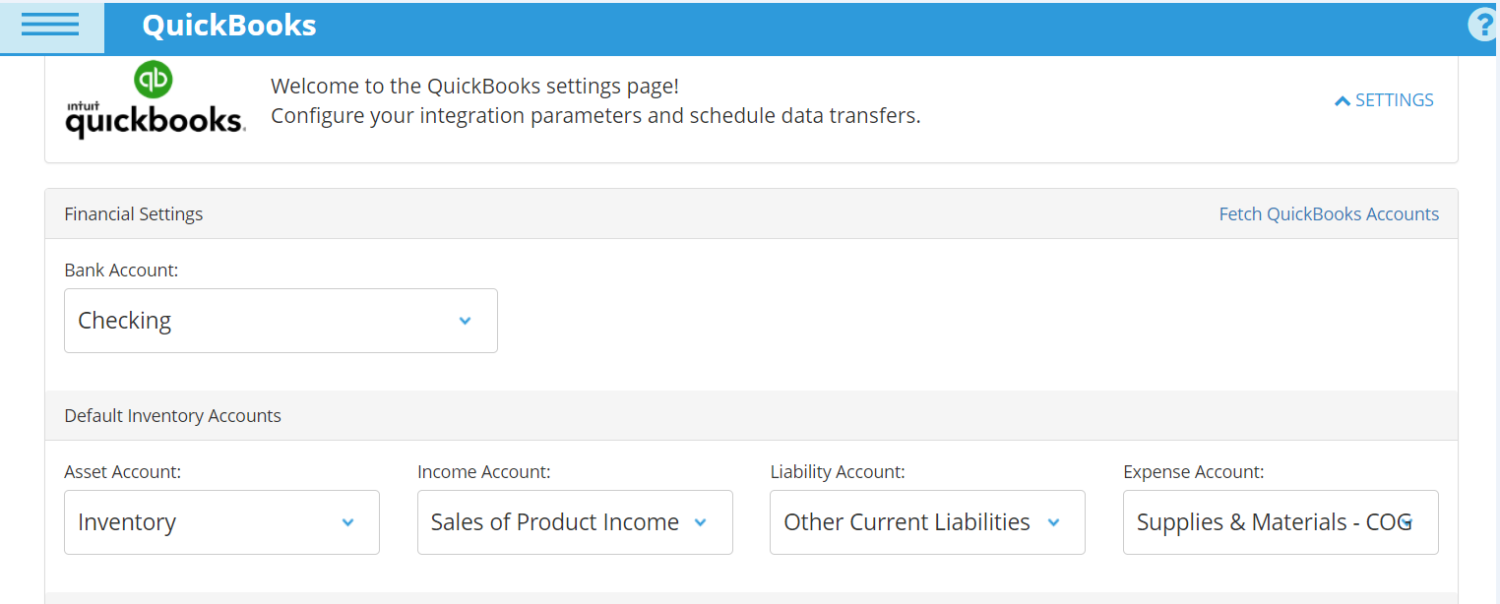Open the Asset Account dropdown showing Inventory
1500x604 pixels.
click(x=221, y=522)
